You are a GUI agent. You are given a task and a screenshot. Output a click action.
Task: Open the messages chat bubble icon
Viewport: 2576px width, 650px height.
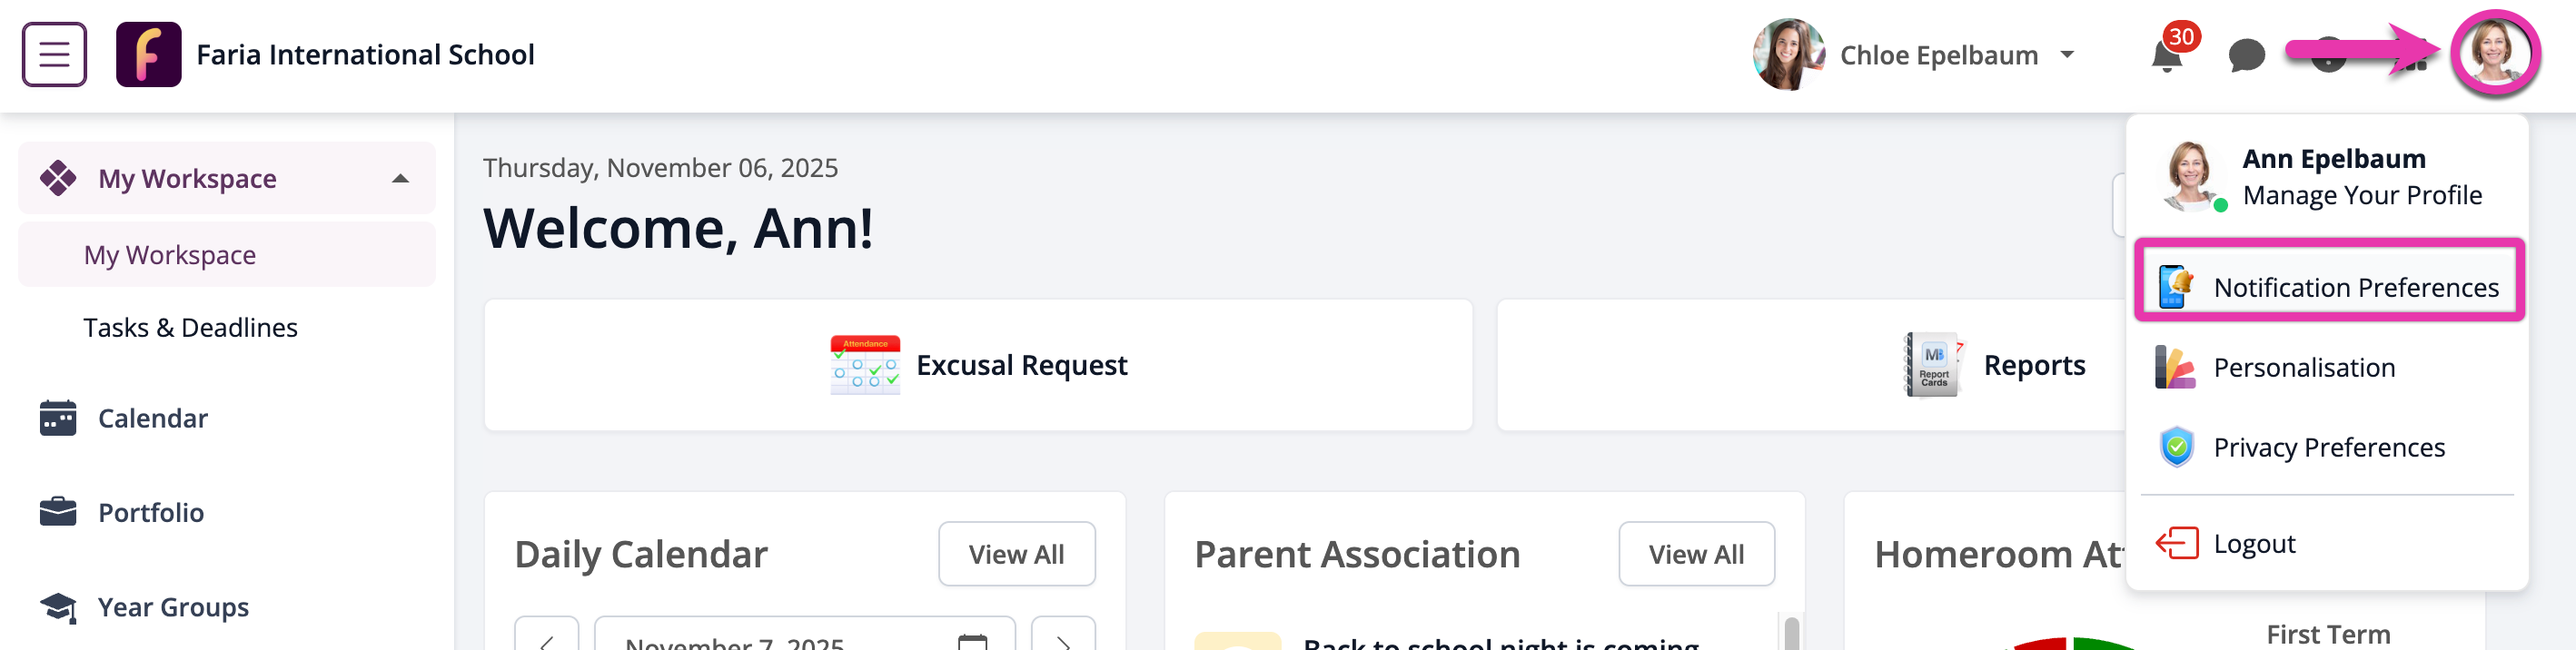(2245, 57)
